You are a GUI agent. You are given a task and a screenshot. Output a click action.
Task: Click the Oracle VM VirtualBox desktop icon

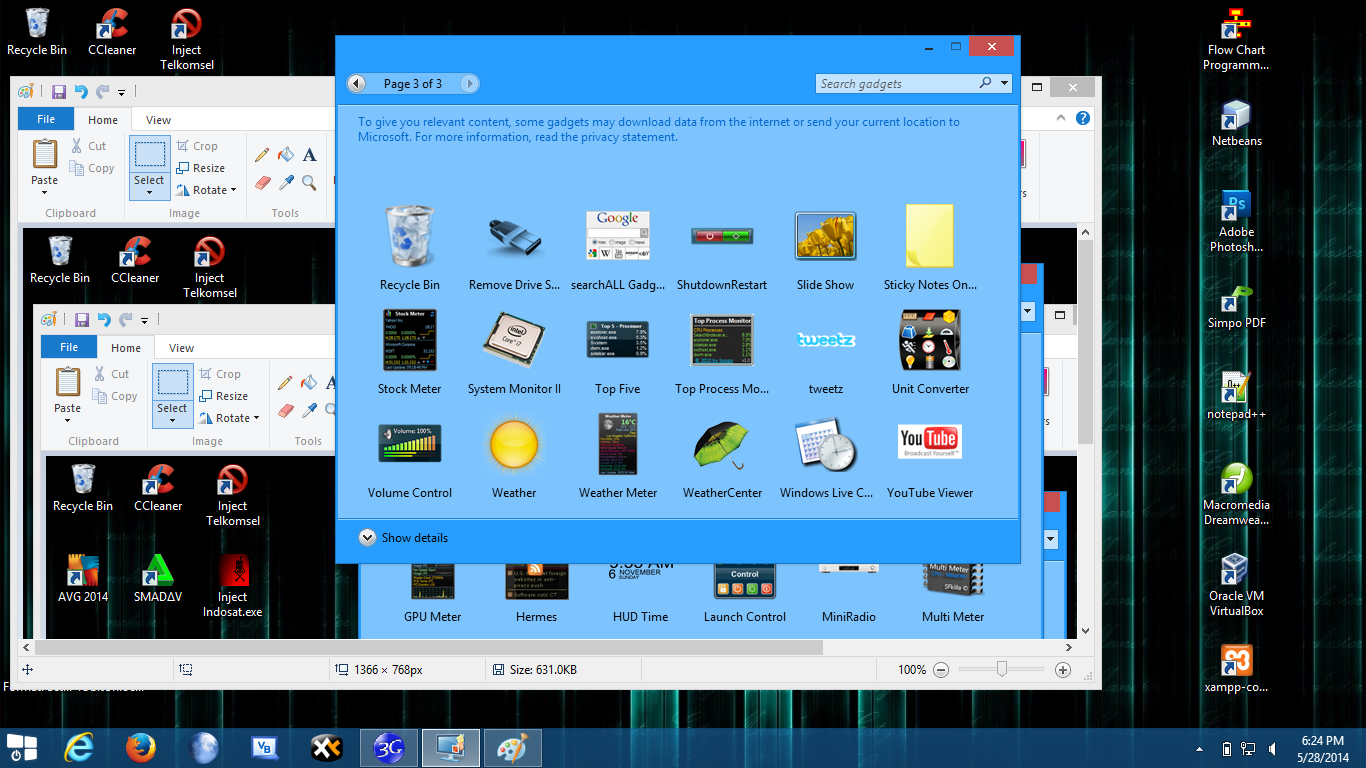tap(1236, 585)
